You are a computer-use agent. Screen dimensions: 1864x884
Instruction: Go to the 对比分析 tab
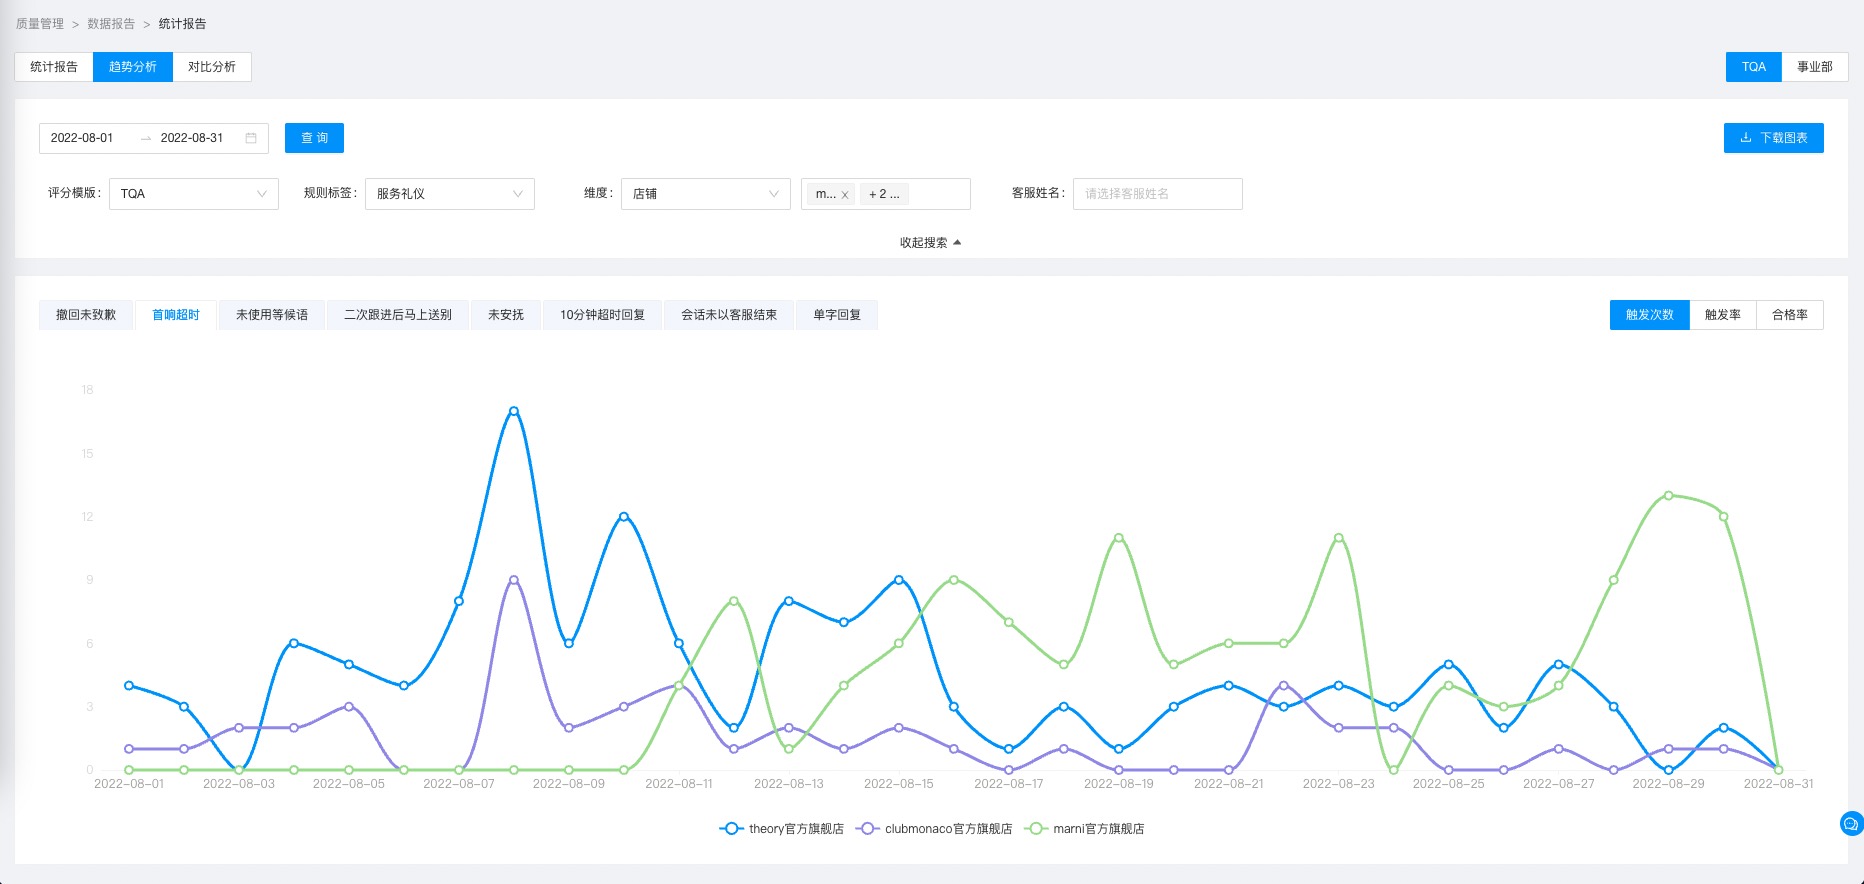212,67
